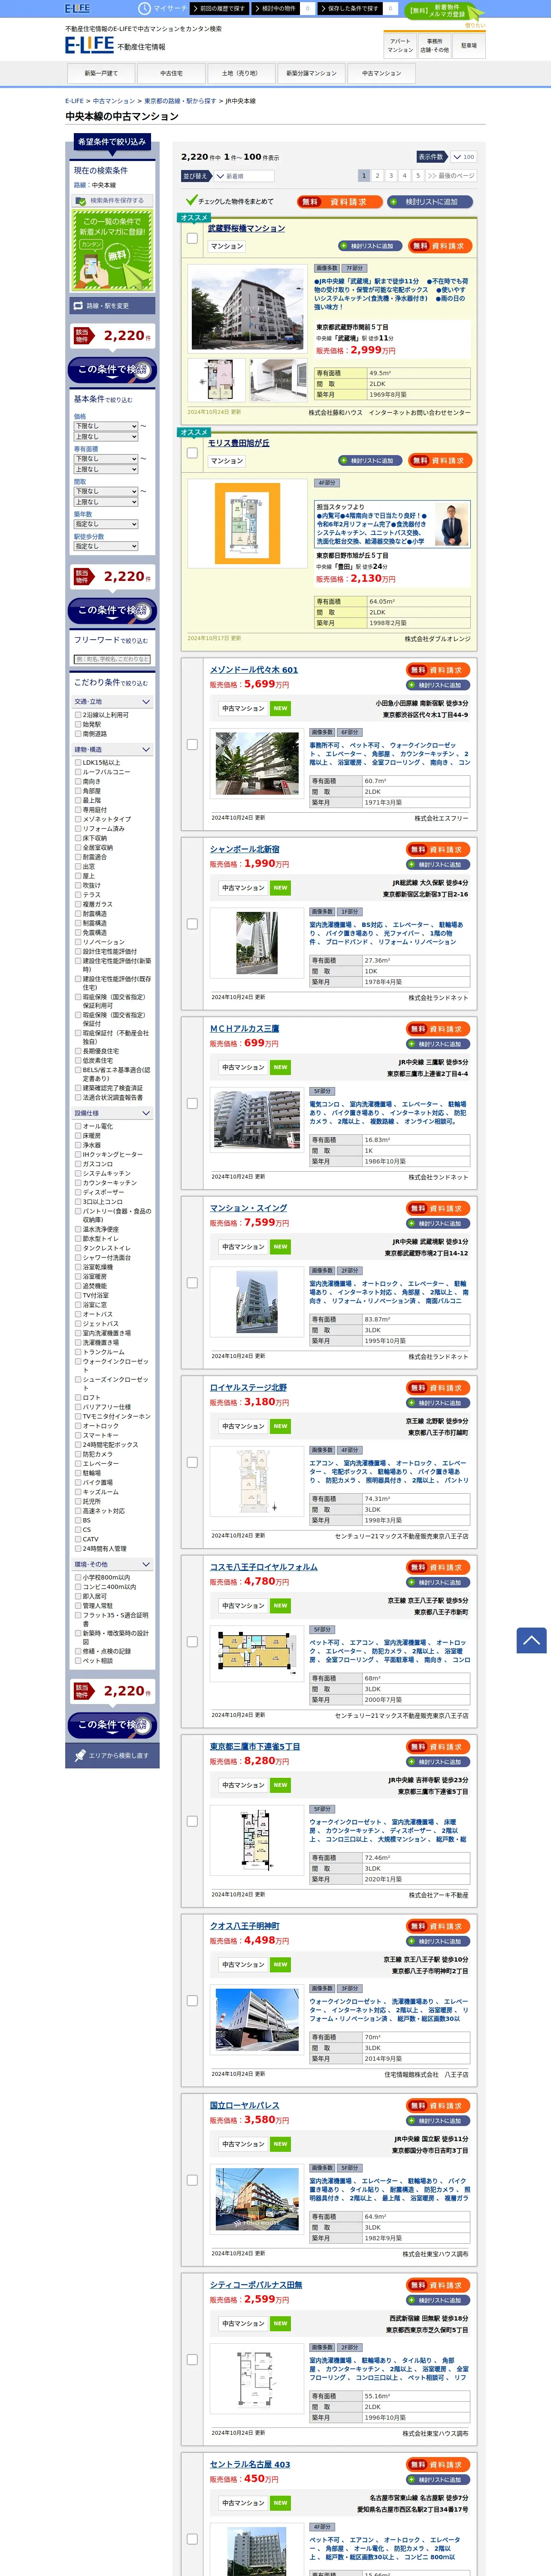
Task: Tick the ペット相談 filter checkbox
Action: pyautogui.click(x=78, y=1661)
